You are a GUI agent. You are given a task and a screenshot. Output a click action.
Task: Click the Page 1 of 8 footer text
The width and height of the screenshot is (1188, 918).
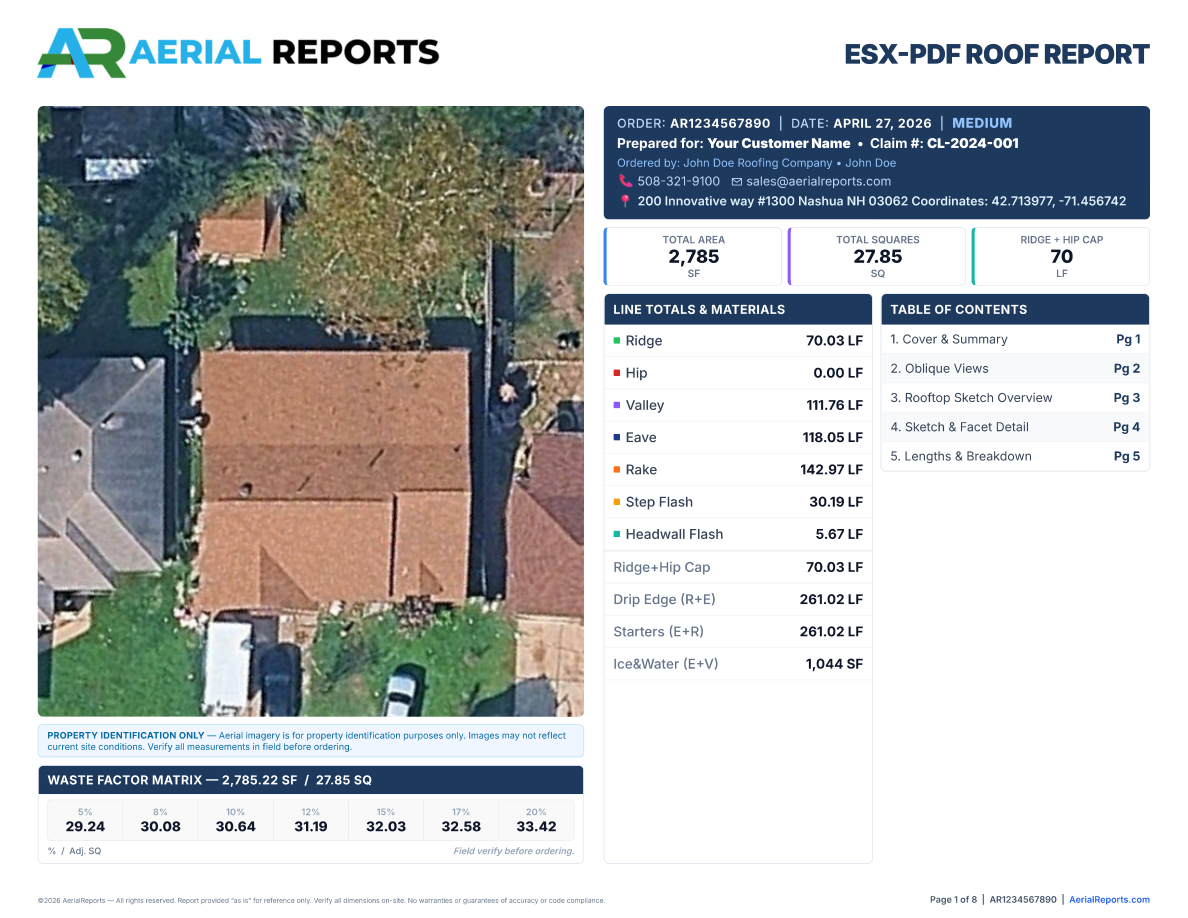click(953, 900)
